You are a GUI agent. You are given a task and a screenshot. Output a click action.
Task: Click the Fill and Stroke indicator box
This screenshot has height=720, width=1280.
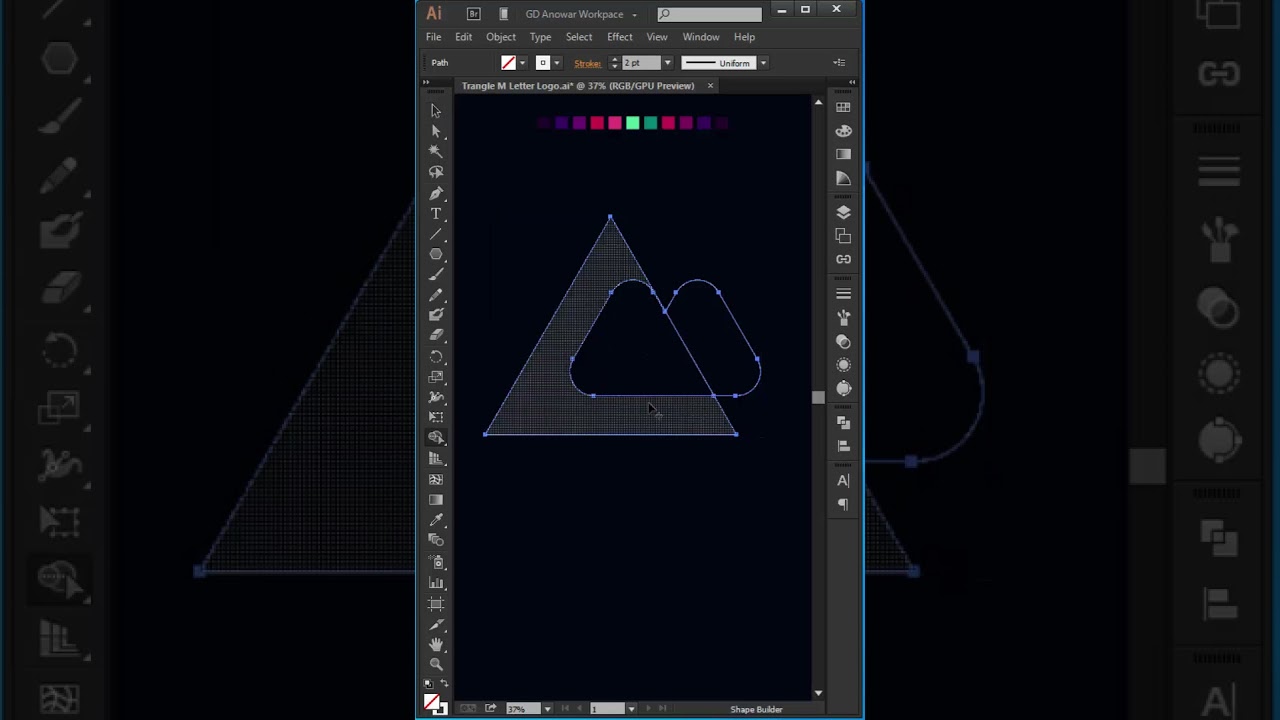[434, 704]
